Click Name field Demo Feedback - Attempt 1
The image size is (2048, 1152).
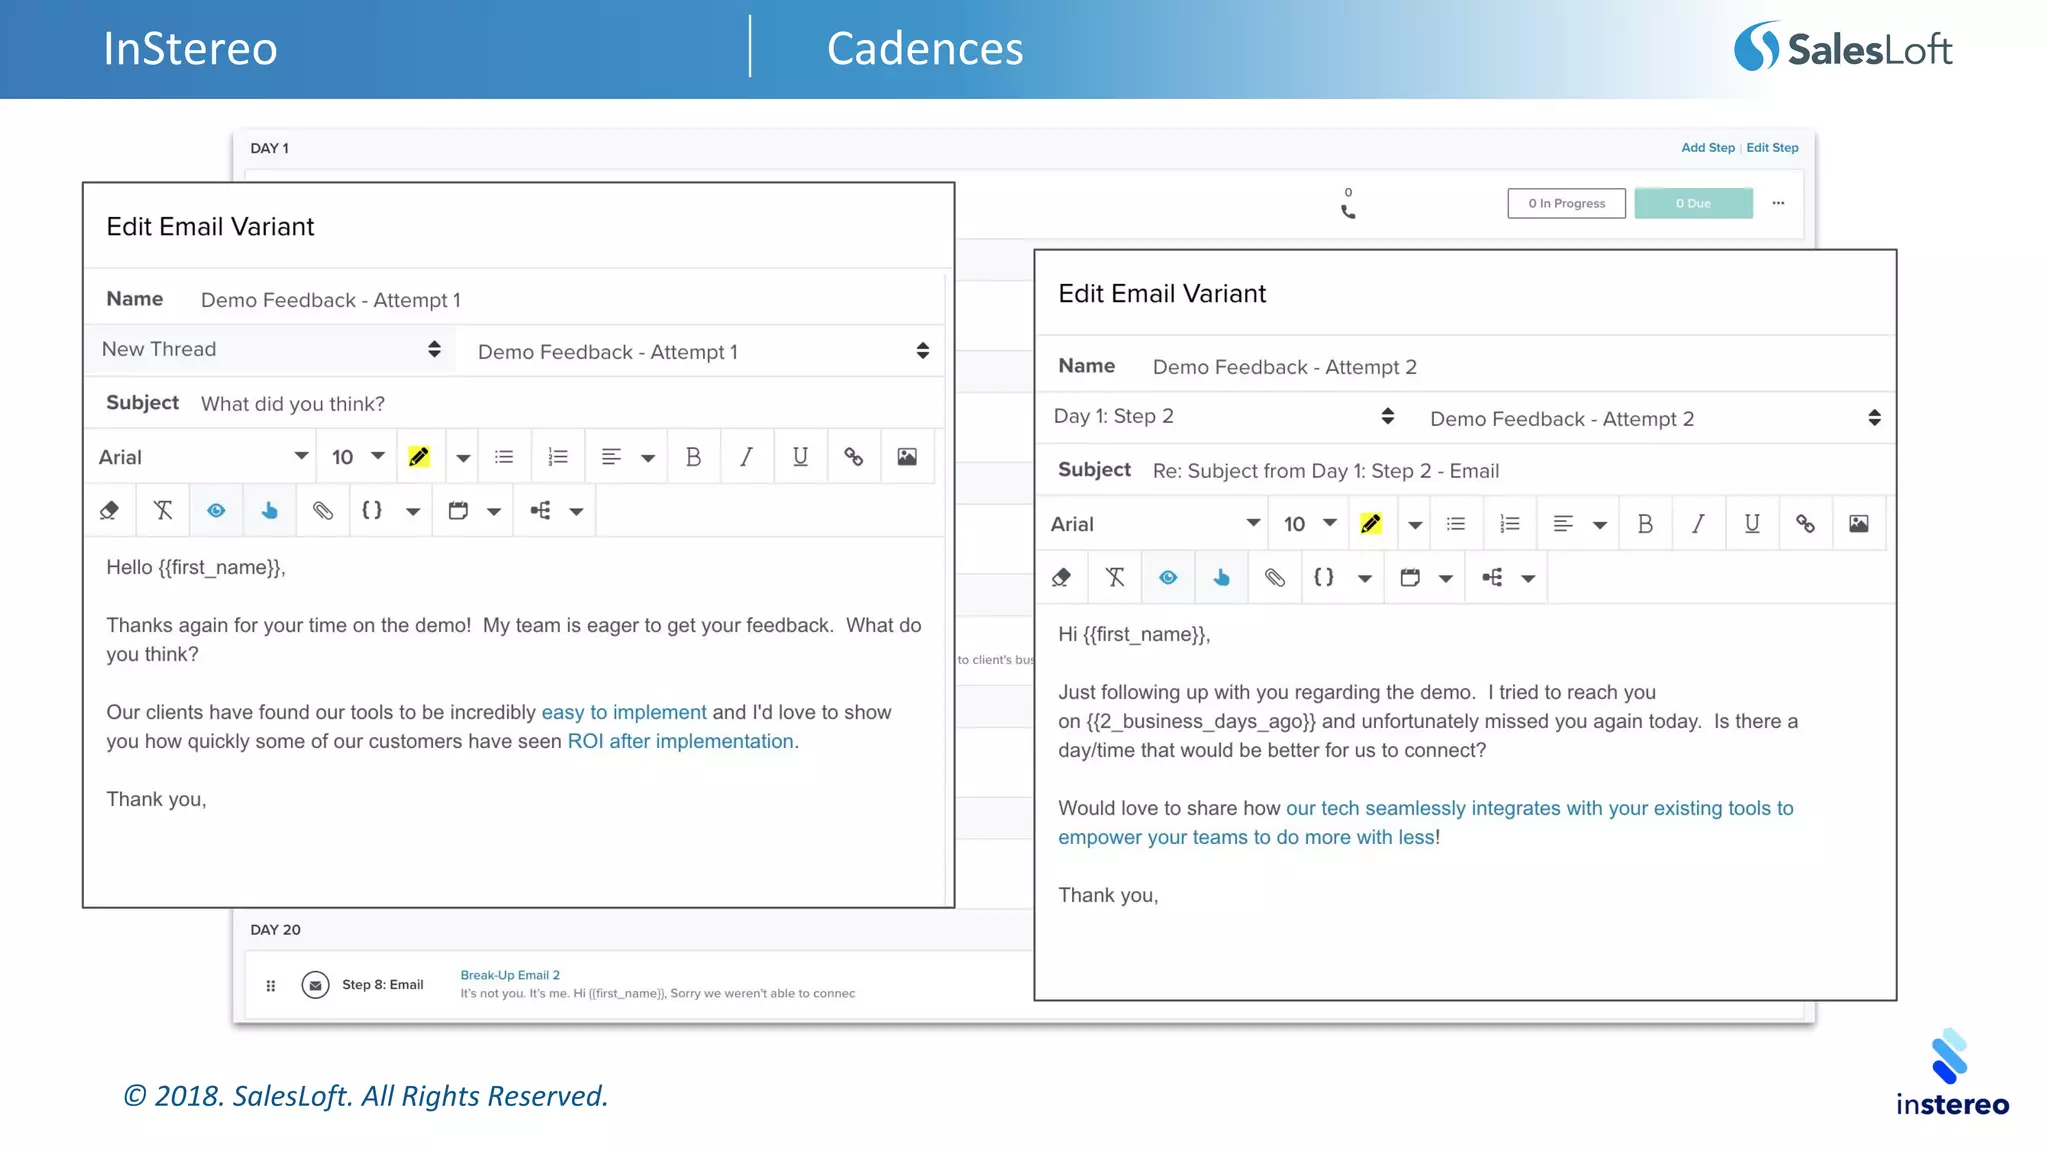331,300
